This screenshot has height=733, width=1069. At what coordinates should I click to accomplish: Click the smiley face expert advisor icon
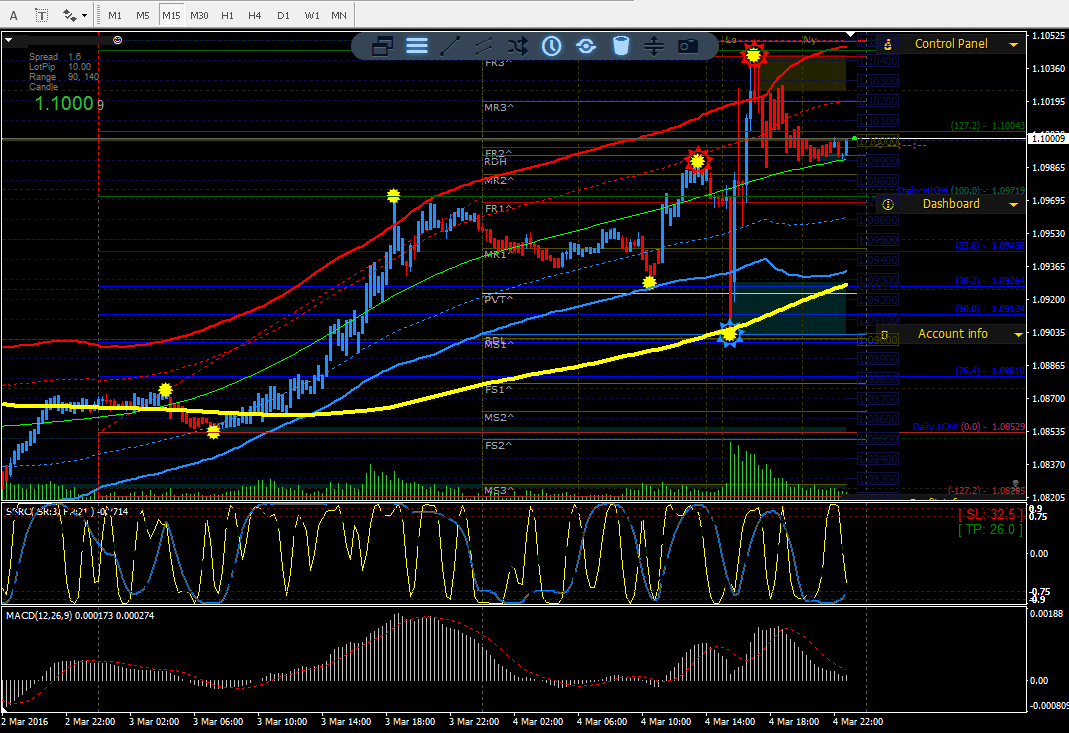(117, 40)
